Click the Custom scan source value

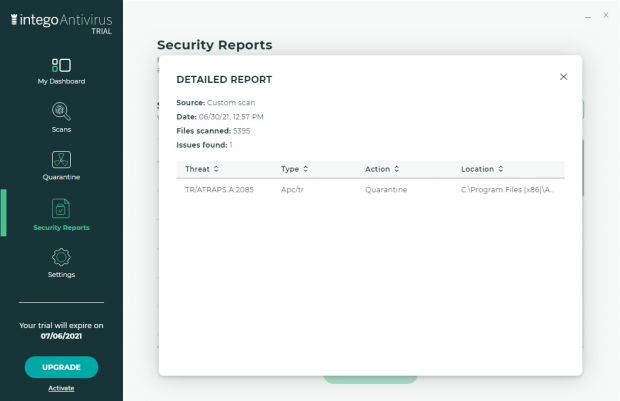(231, 102)
